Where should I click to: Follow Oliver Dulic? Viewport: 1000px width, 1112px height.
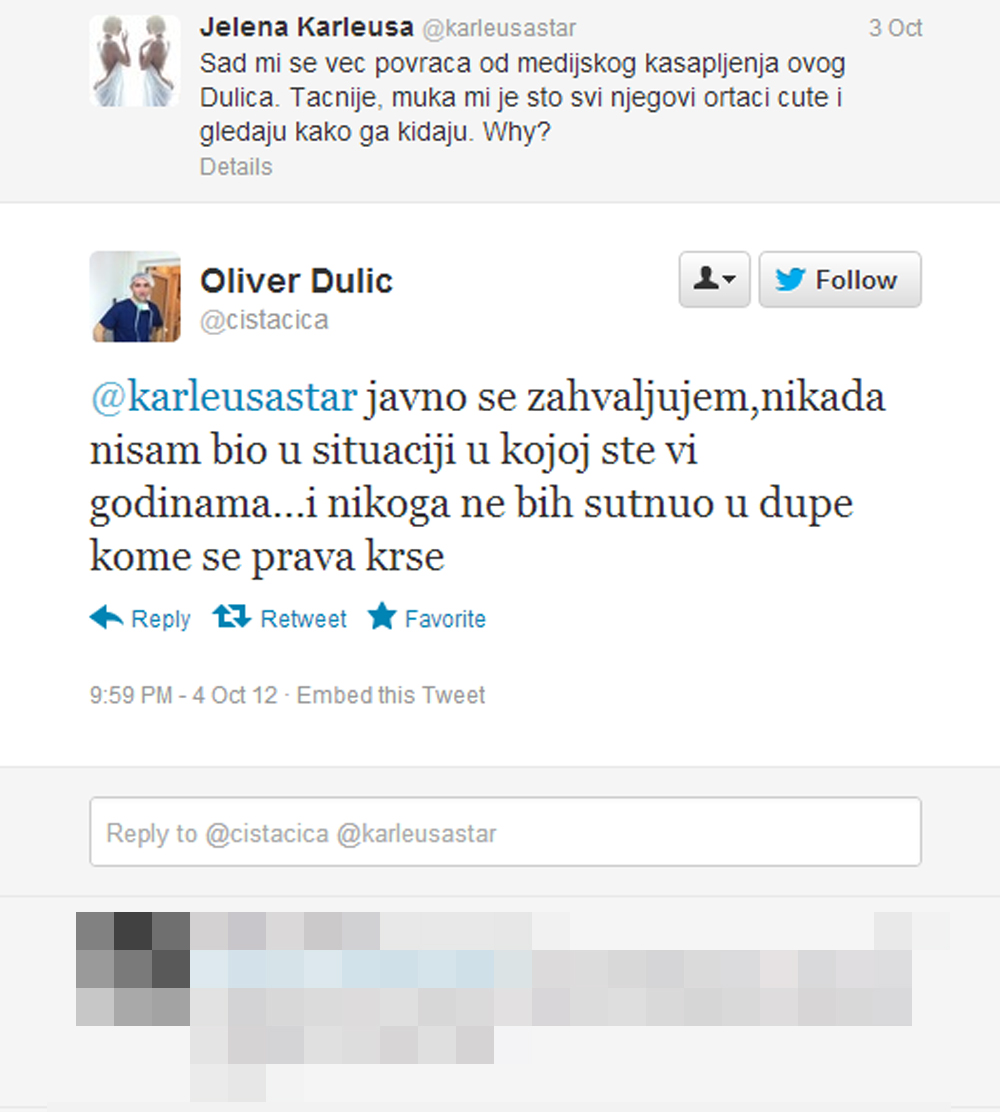pos(840,279)
